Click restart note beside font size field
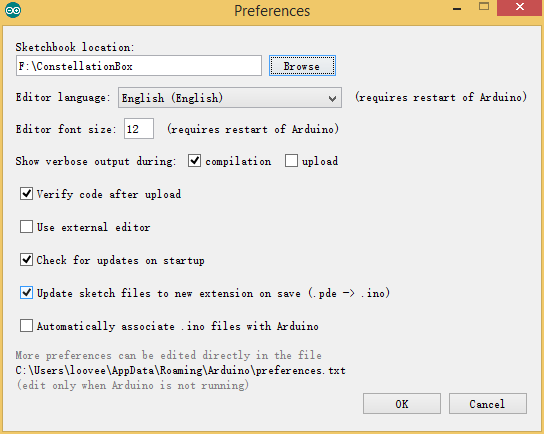544x434 pixels. pyautogui.click(x=253, y=129)
